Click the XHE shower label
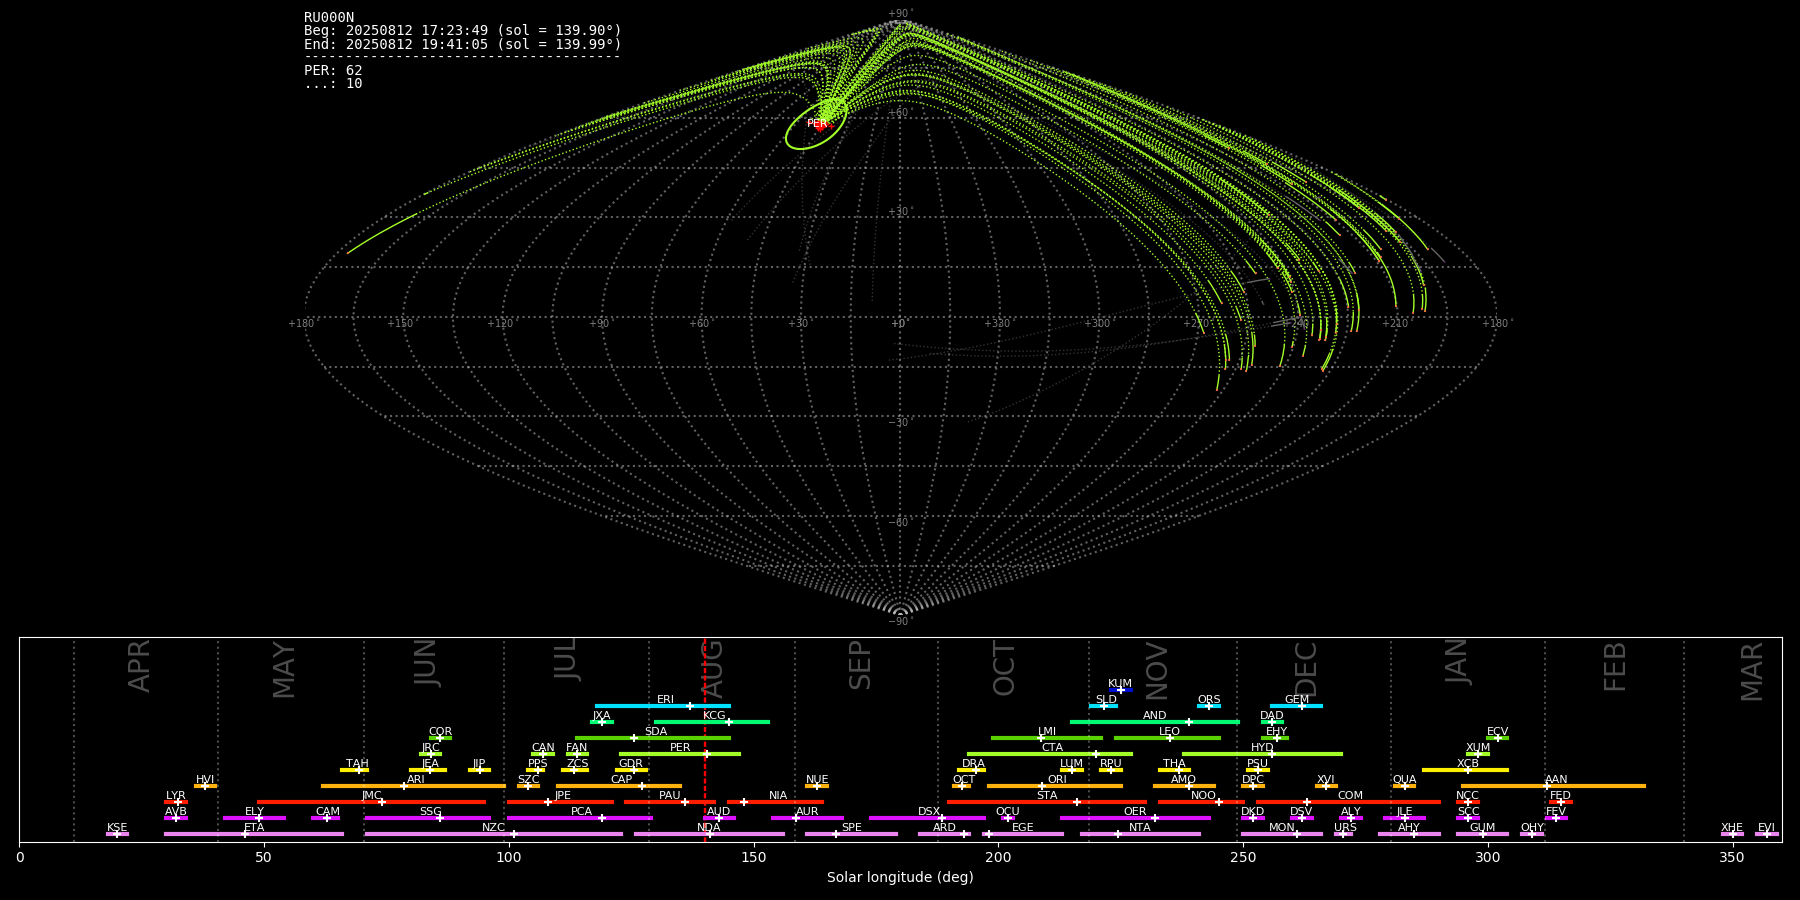 pos(1732,827)
